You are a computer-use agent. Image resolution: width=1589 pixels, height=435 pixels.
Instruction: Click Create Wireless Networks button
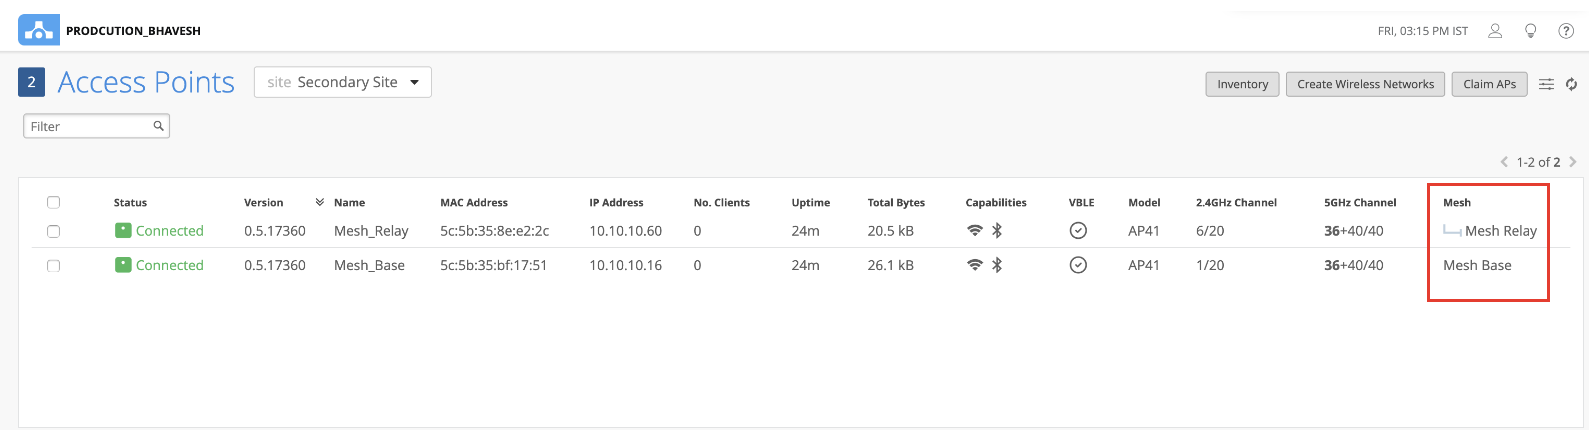click(1365, 84)
